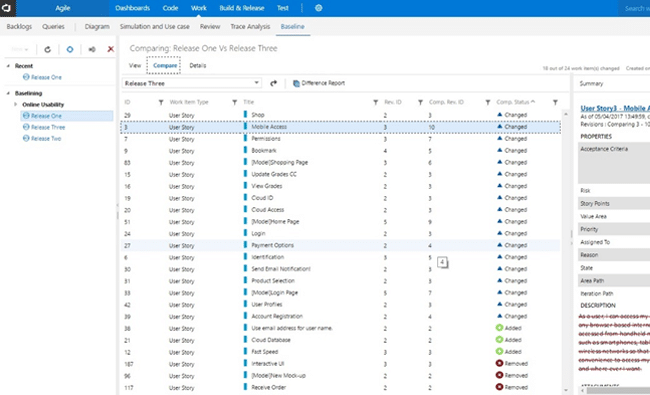Select the Bookmark row title

click(x=264, y=150)
